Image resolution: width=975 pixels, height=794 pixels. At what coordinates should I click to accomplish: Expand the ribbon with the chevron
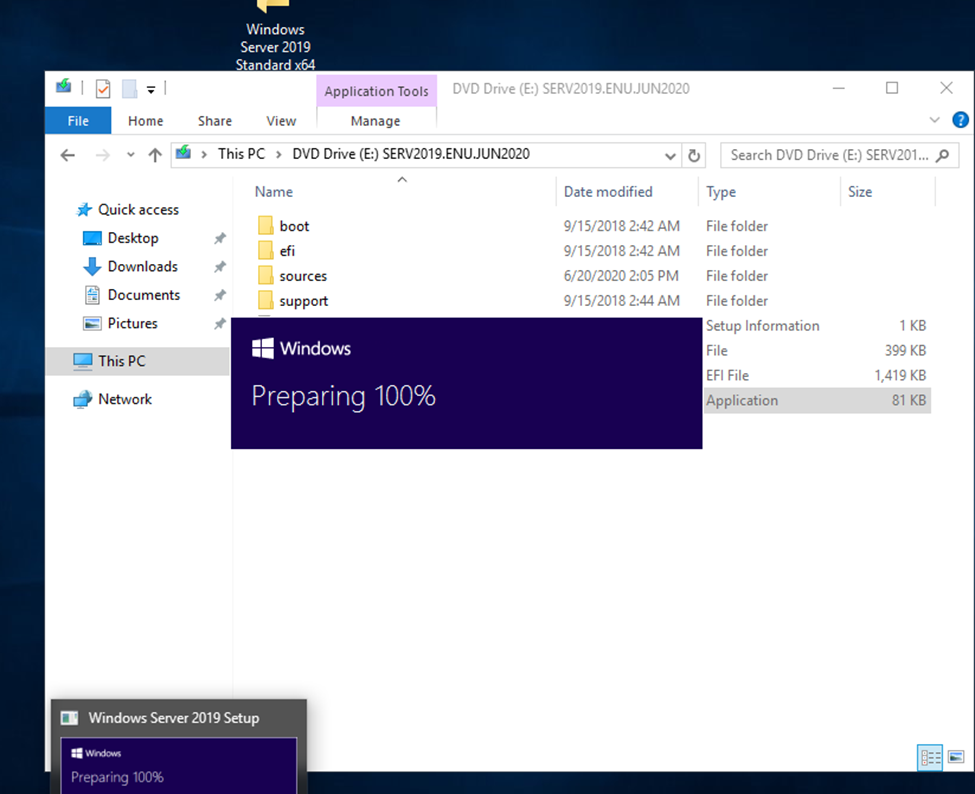[x=935, y=120]
